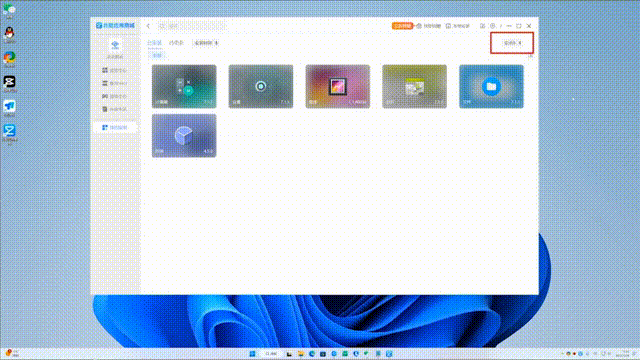This screenshot has width=640, height=360.
Task: Open the settings gear icon in title bar
Action: 493,26
